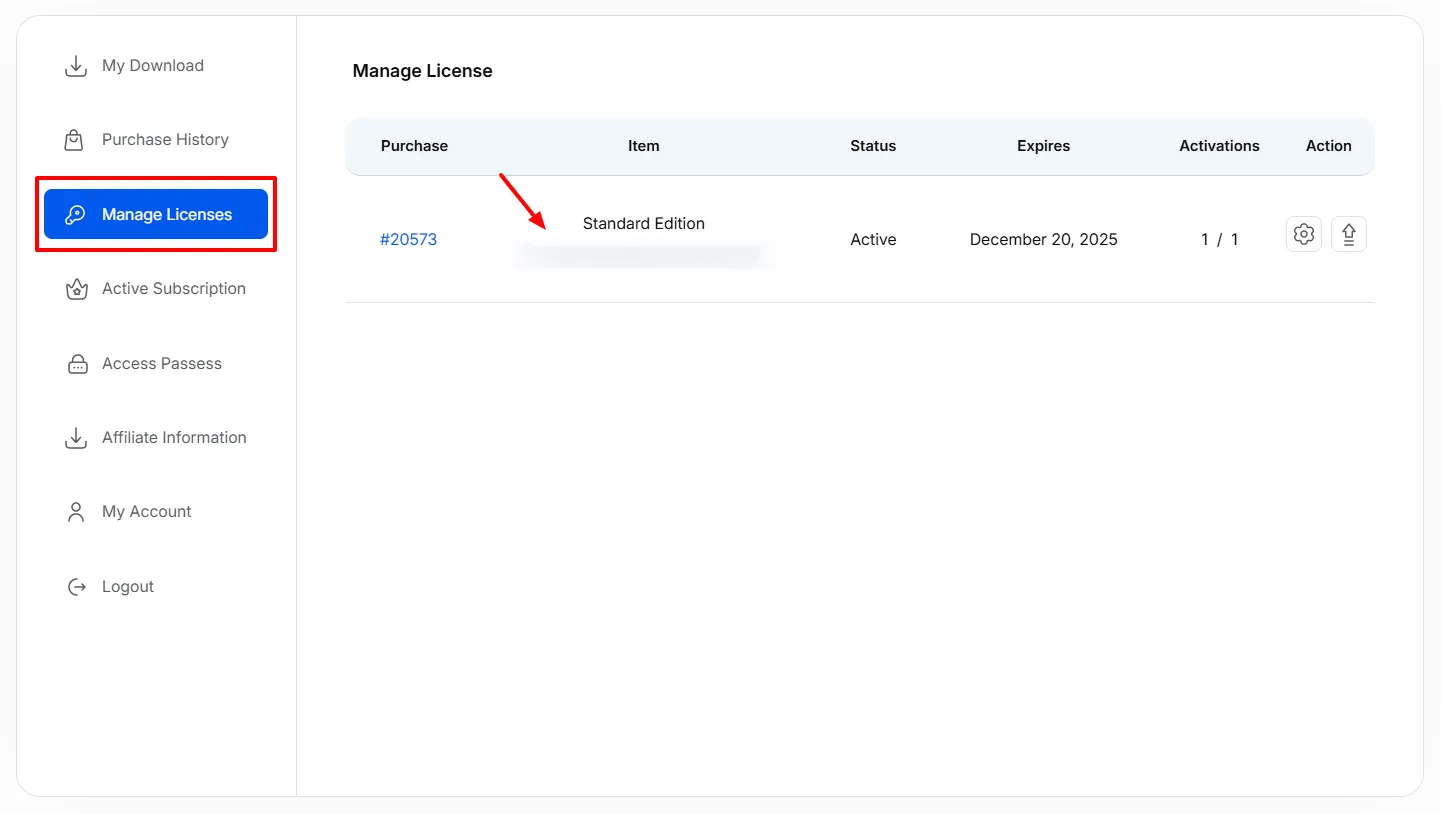Click the blurred license key field
Image resolution: width=1441 pixels, height=814 pixels.
[643, 255]
